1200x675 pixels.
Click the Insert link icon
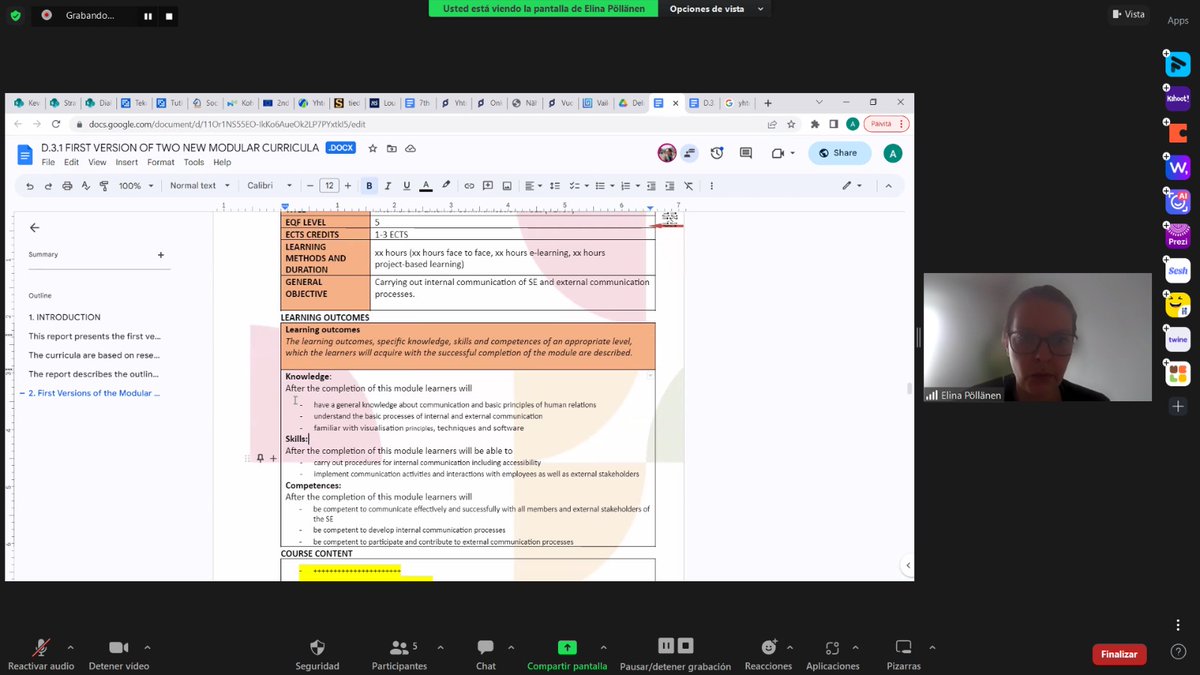469,185
